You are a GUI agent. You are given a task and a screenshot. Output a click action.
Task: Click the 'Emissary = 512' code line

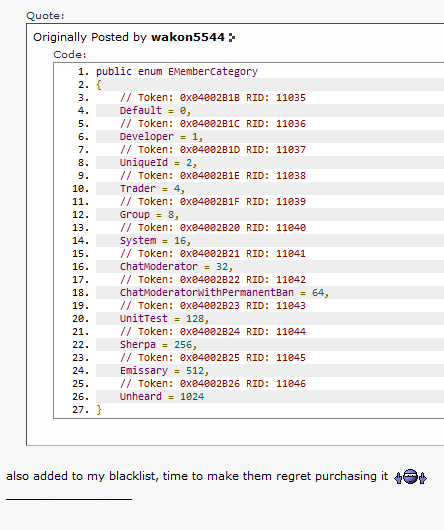pyautogui.click(x=164, y=370)
